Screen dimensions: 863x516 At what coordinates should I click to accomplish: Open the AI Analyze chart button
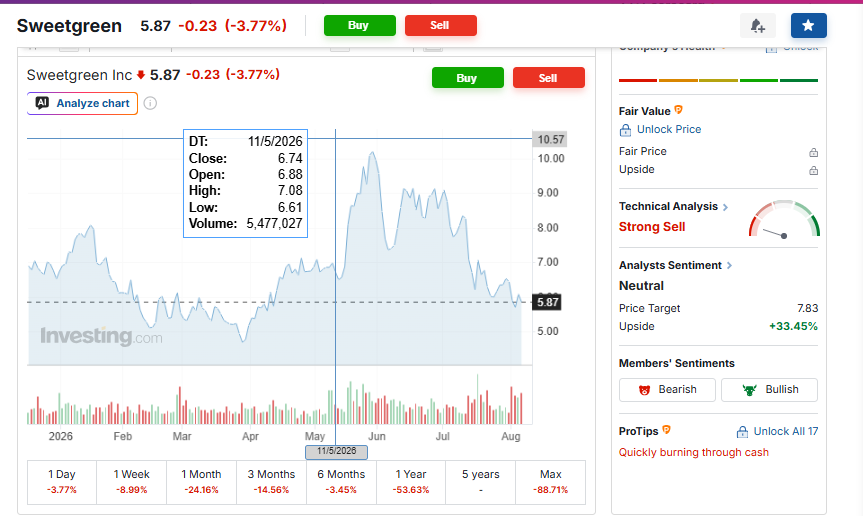[83, 103]
